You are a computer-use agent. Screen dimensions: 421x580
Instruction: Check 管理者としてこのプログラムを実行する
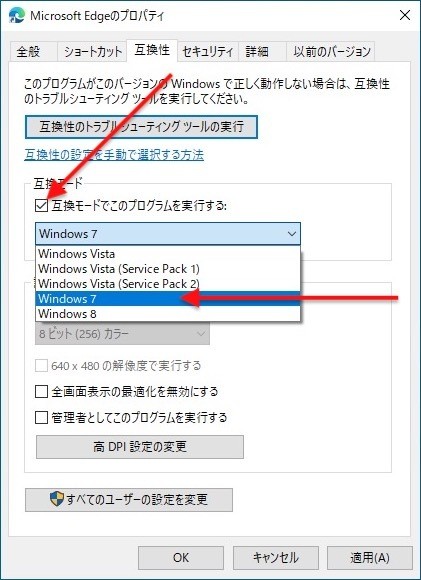(x=41, y=418)
